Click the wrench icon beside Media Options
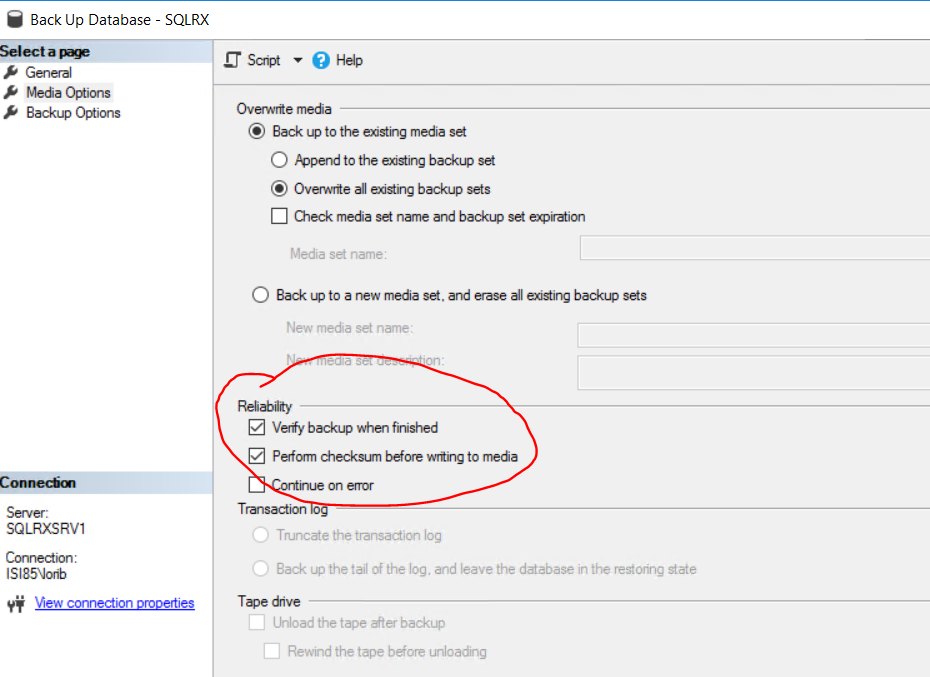 (11, 93)
